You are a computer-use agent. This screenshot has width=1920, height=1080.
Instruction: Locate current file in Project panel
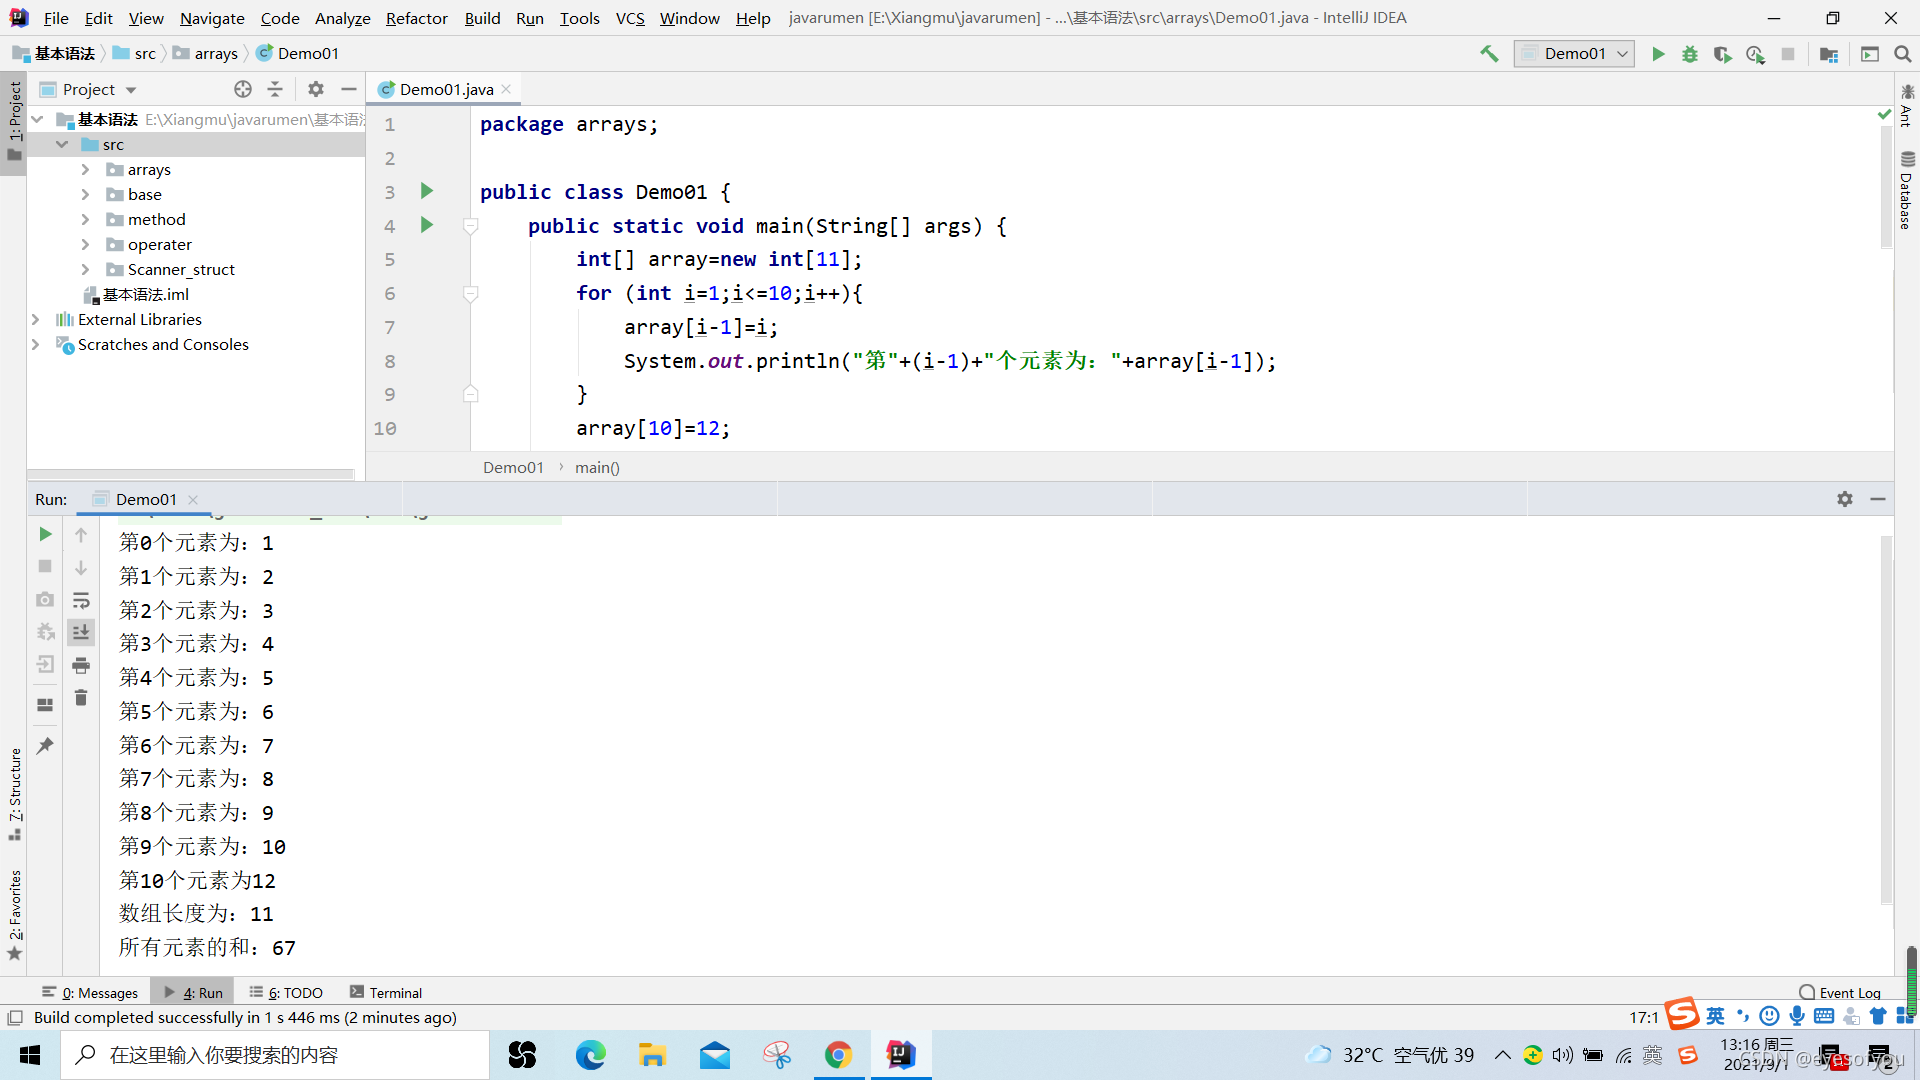[243, 89]
